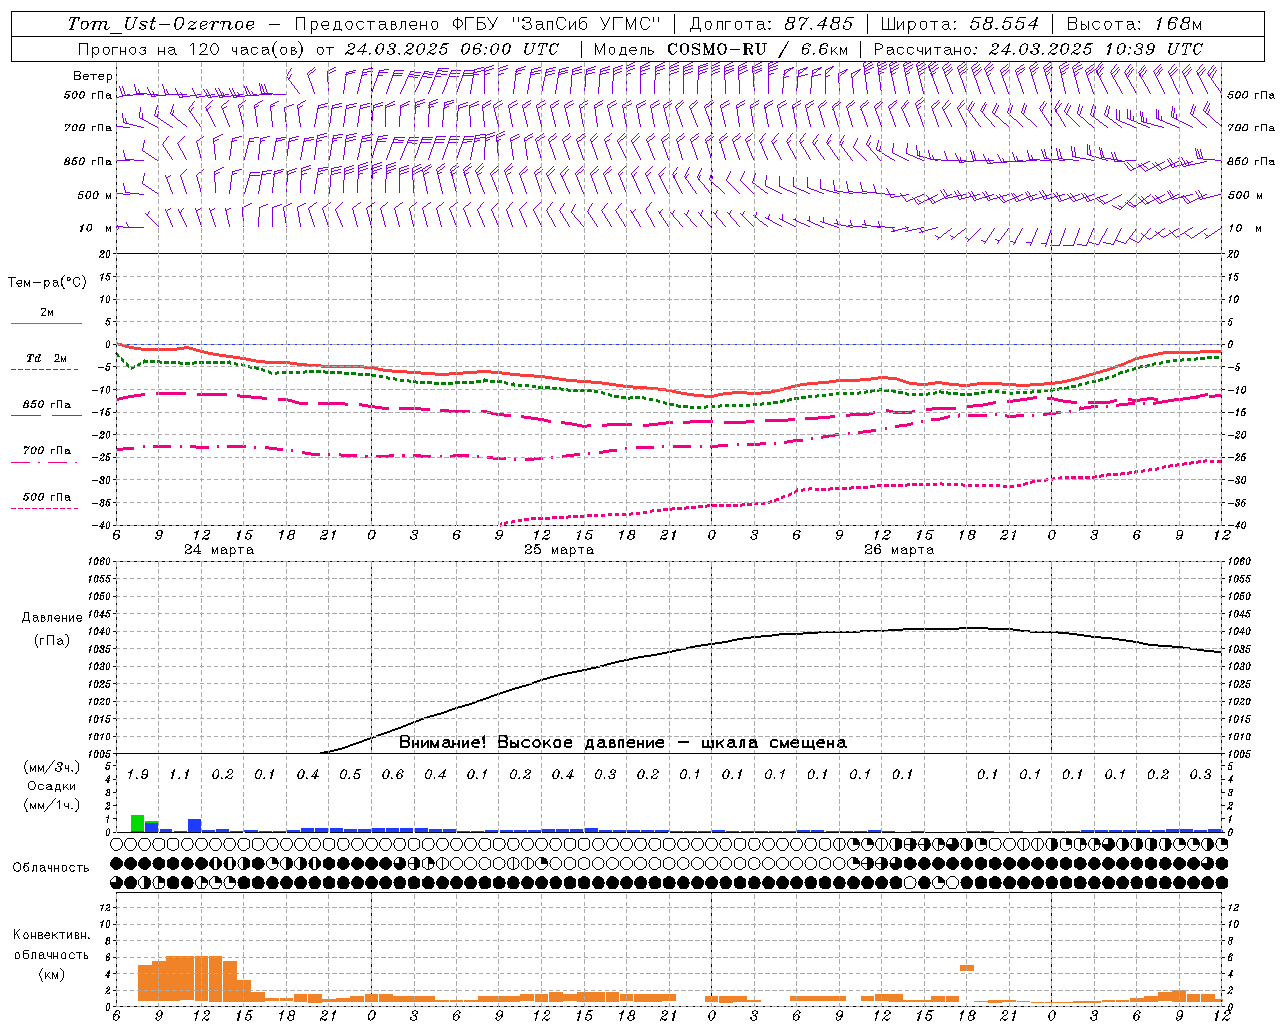
Task: Click the 1.9 precipitation total value
Action: pos(138,775)
